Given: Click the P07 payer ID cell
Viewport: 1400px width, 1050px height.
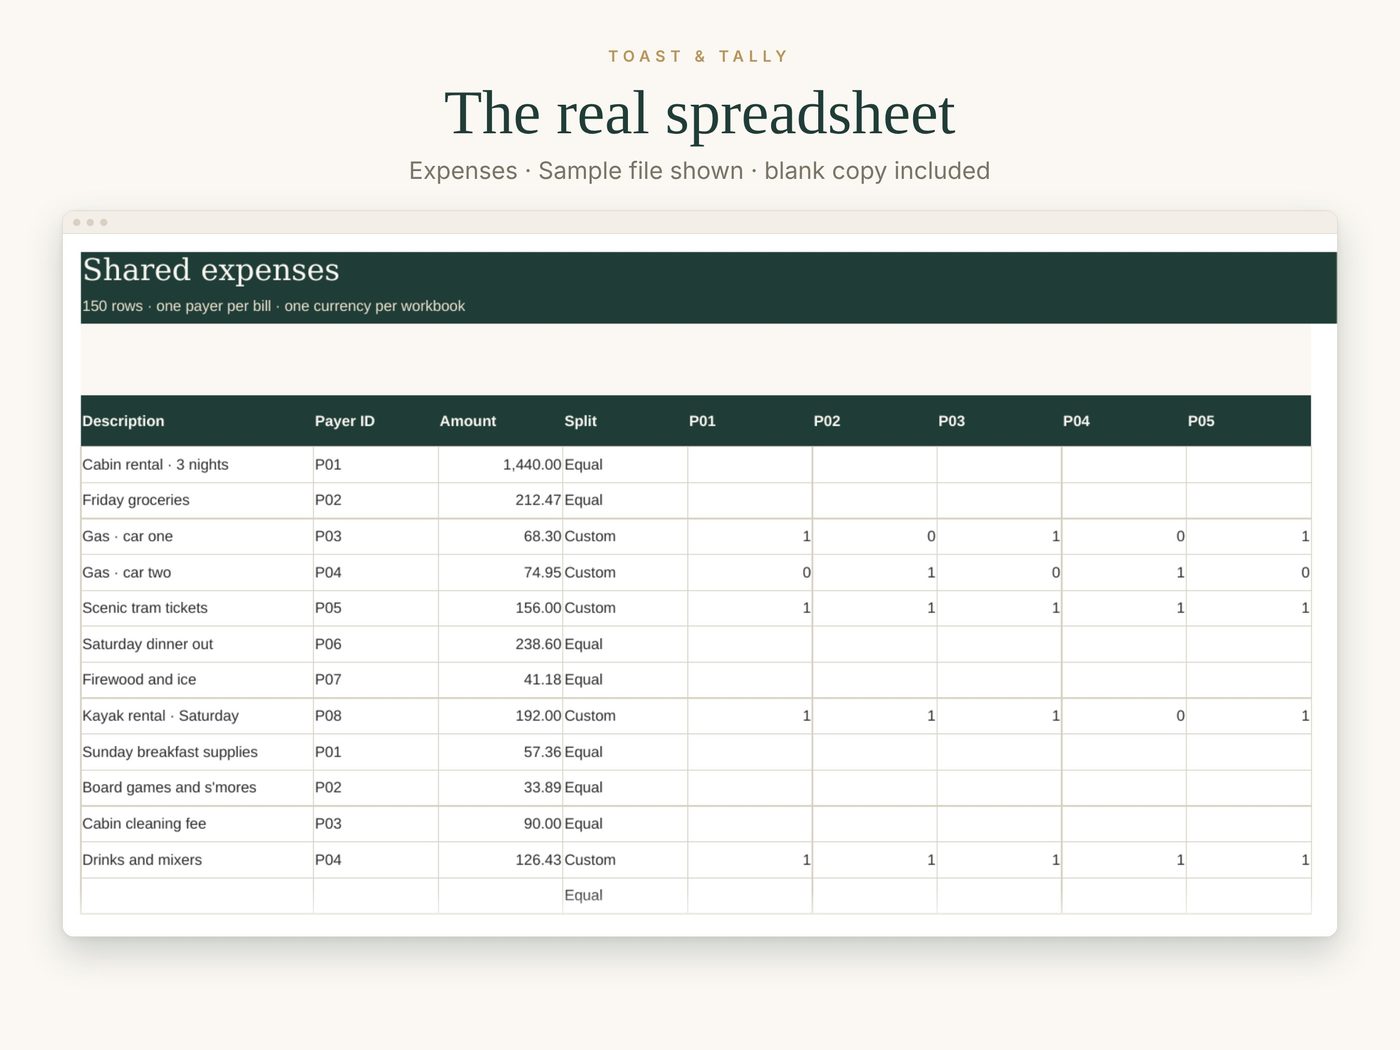Looking at the screenshot, I should pos(376,681).
